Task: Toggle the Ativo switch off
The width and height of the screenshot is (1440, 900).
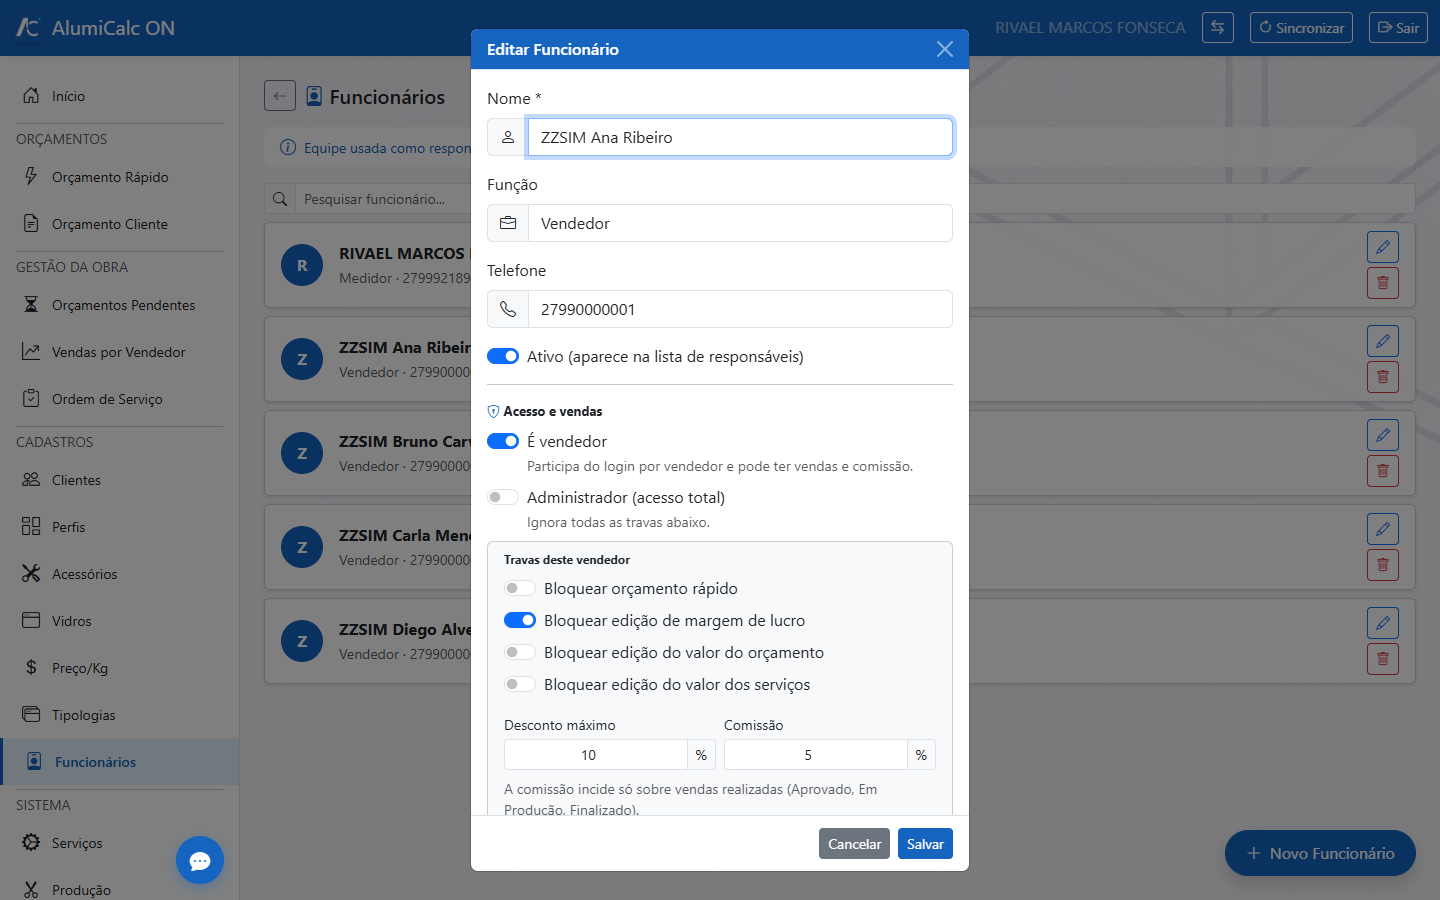Action: click(503, 356)
